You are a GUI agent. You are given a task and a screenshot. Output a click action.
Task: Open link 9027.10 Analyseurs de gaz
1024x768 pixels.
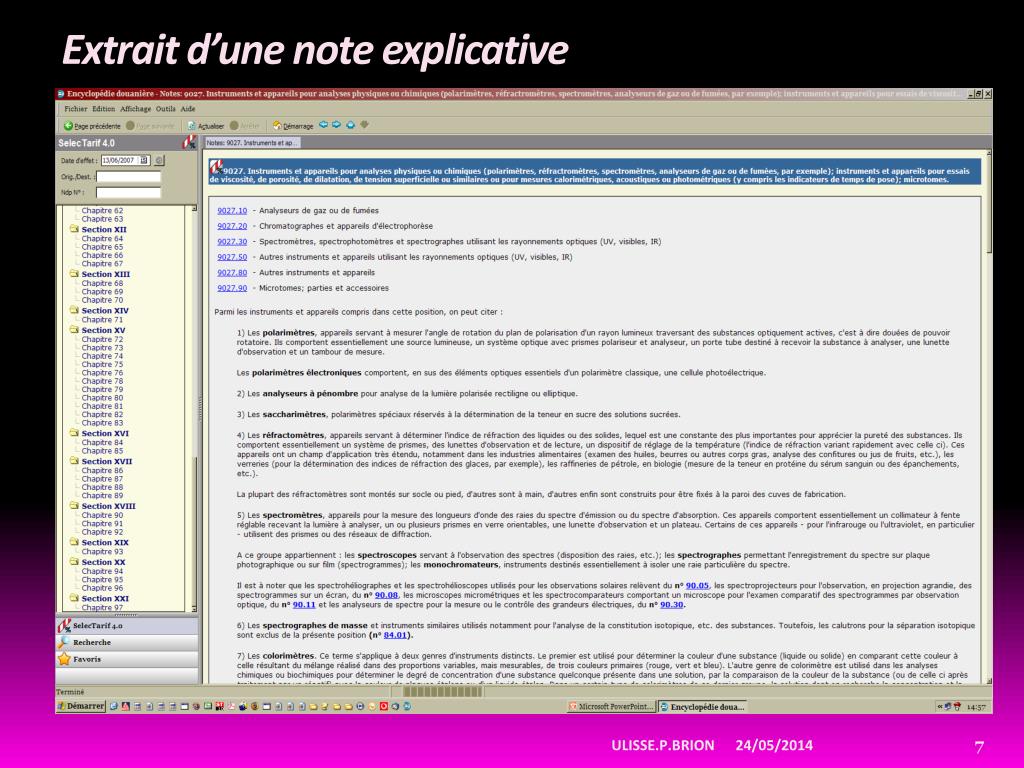(232, 211)
